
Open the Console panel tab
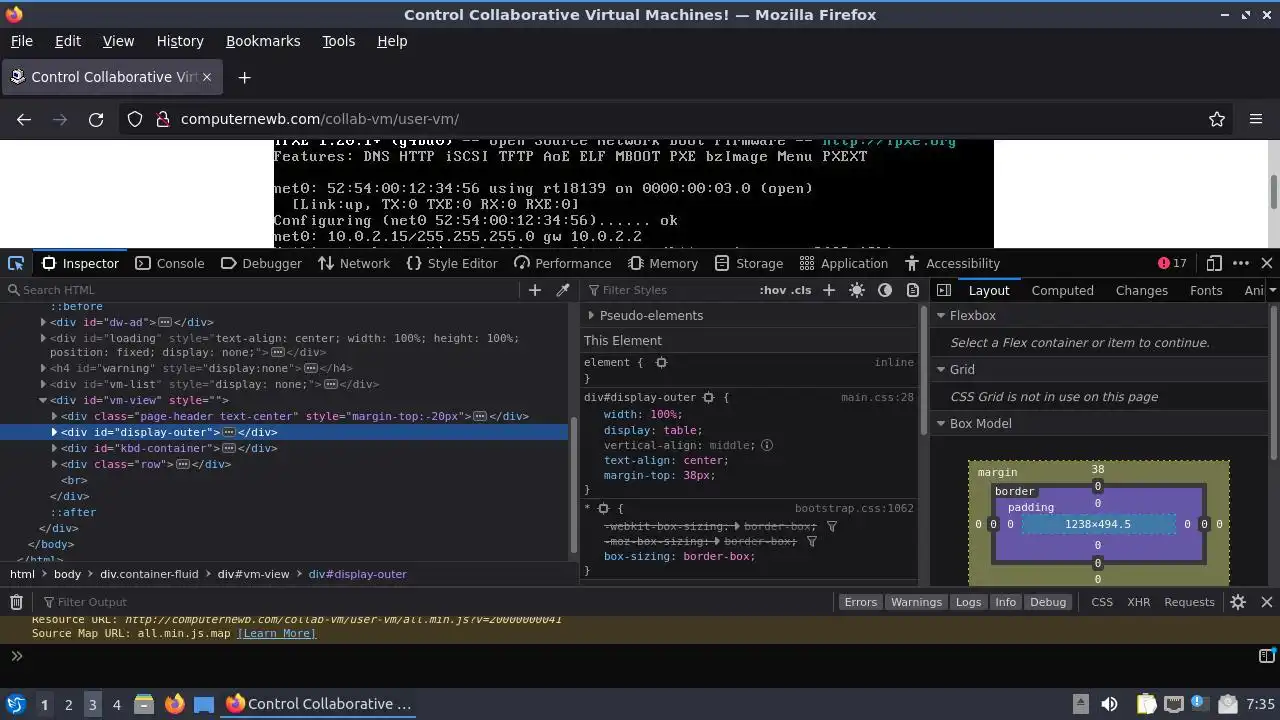169,263
